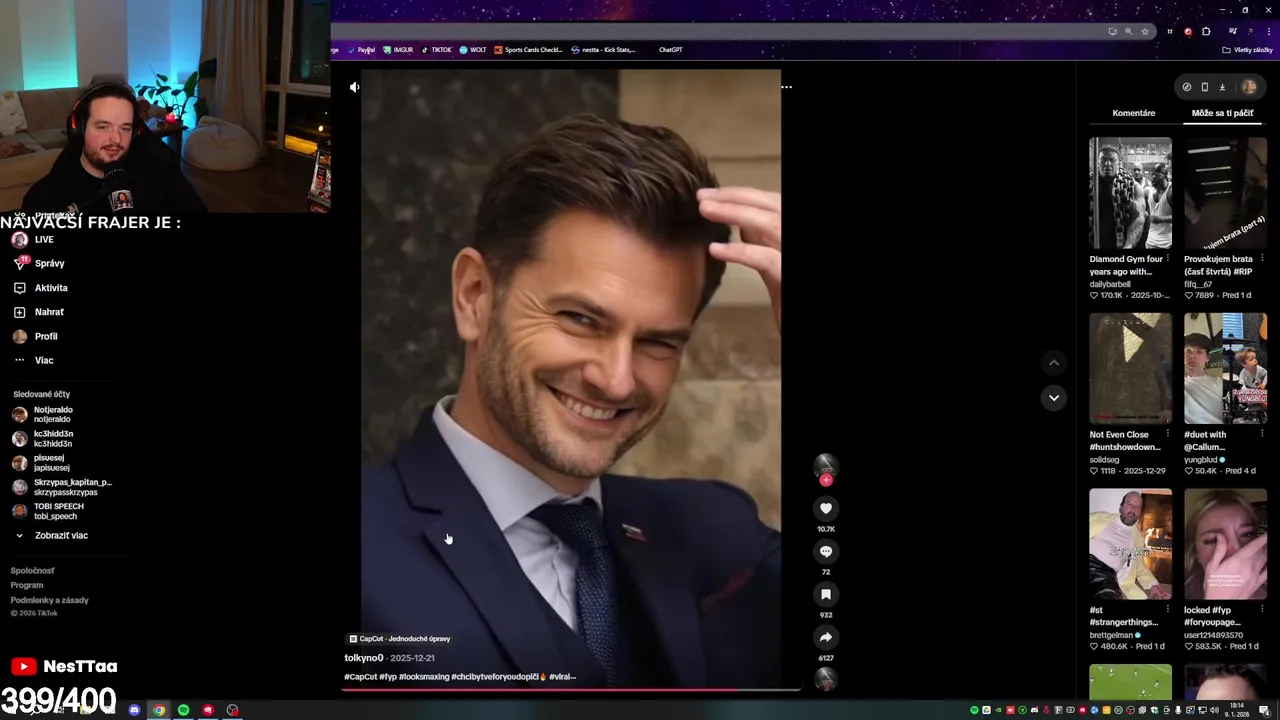Go to next video with down arrow

pyautogui.click(x=1053, y=398)
